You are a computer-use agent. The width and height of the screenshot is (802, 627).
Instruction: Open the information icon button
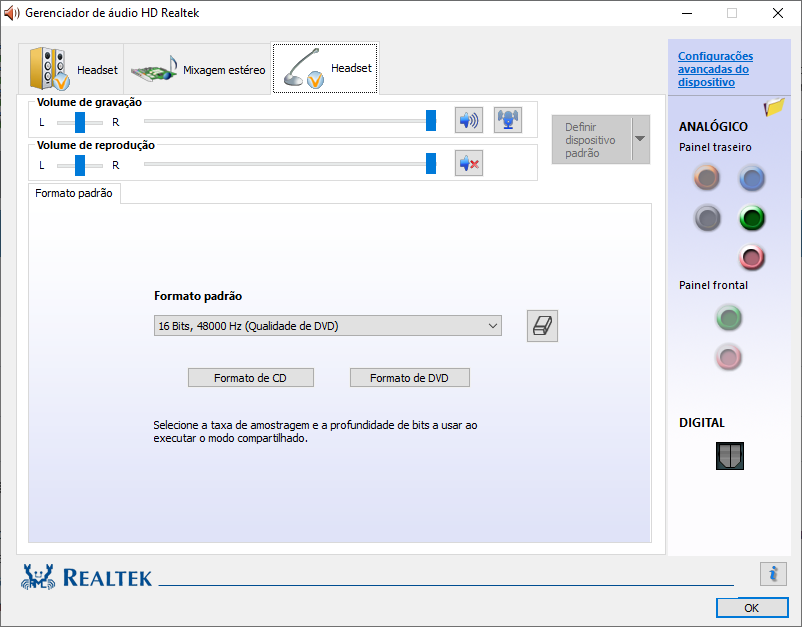[x=773, y=574]
